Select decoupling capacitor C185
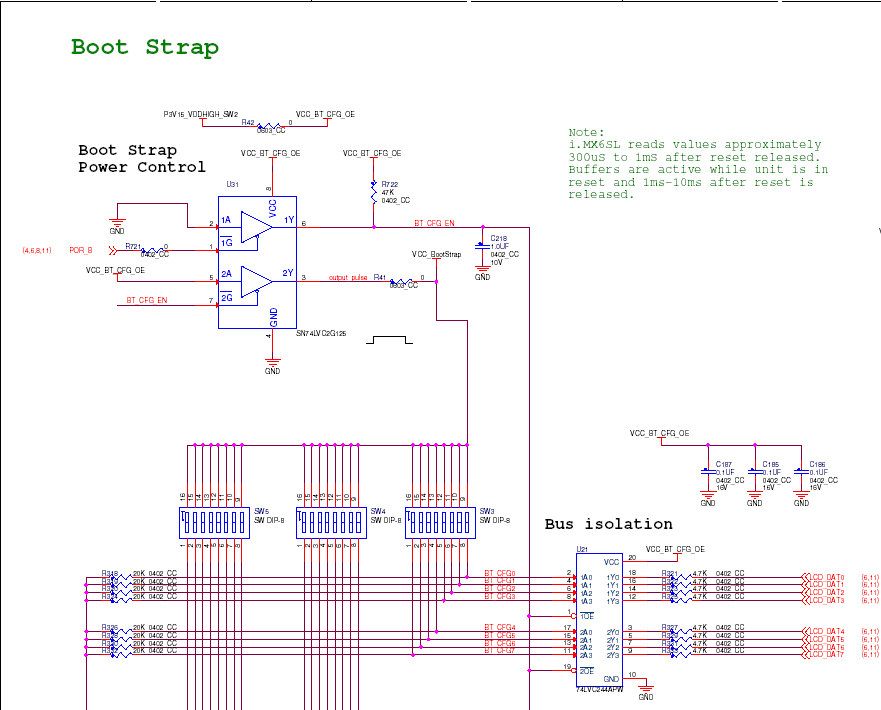Image resolution: width=881 pixels, height=710 pixels. (x=755, y=472)
